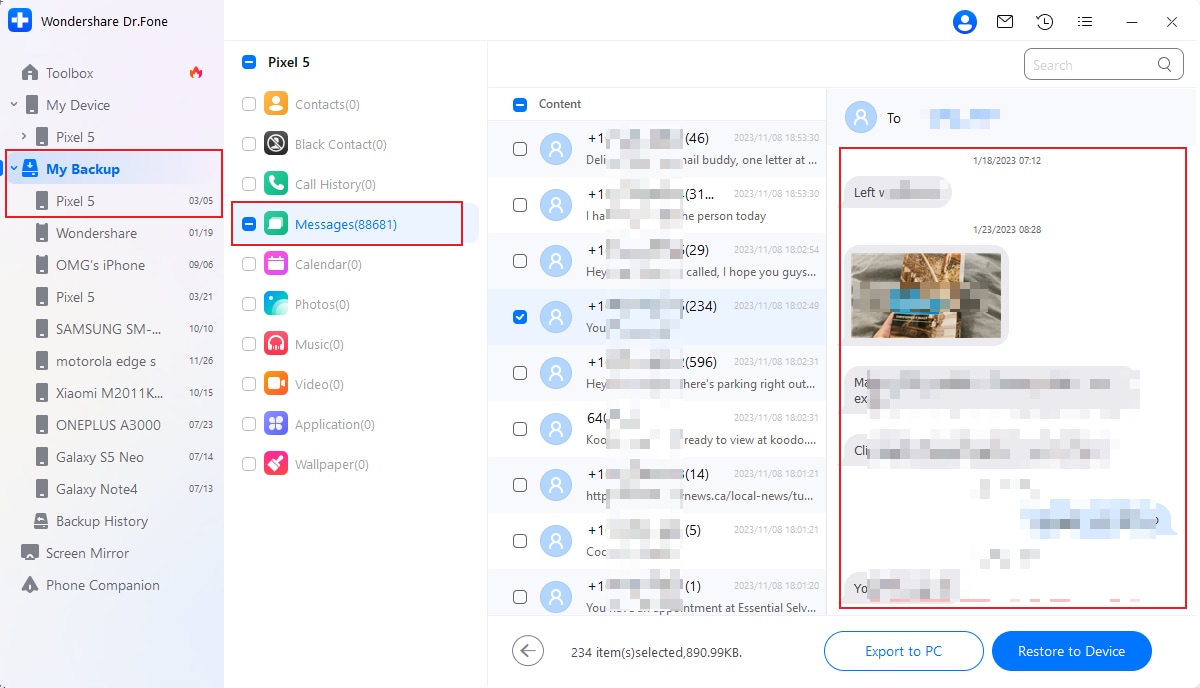Open Phone Companion in sidebar
The image size is (1200, 688).
[x=103, y=585]
